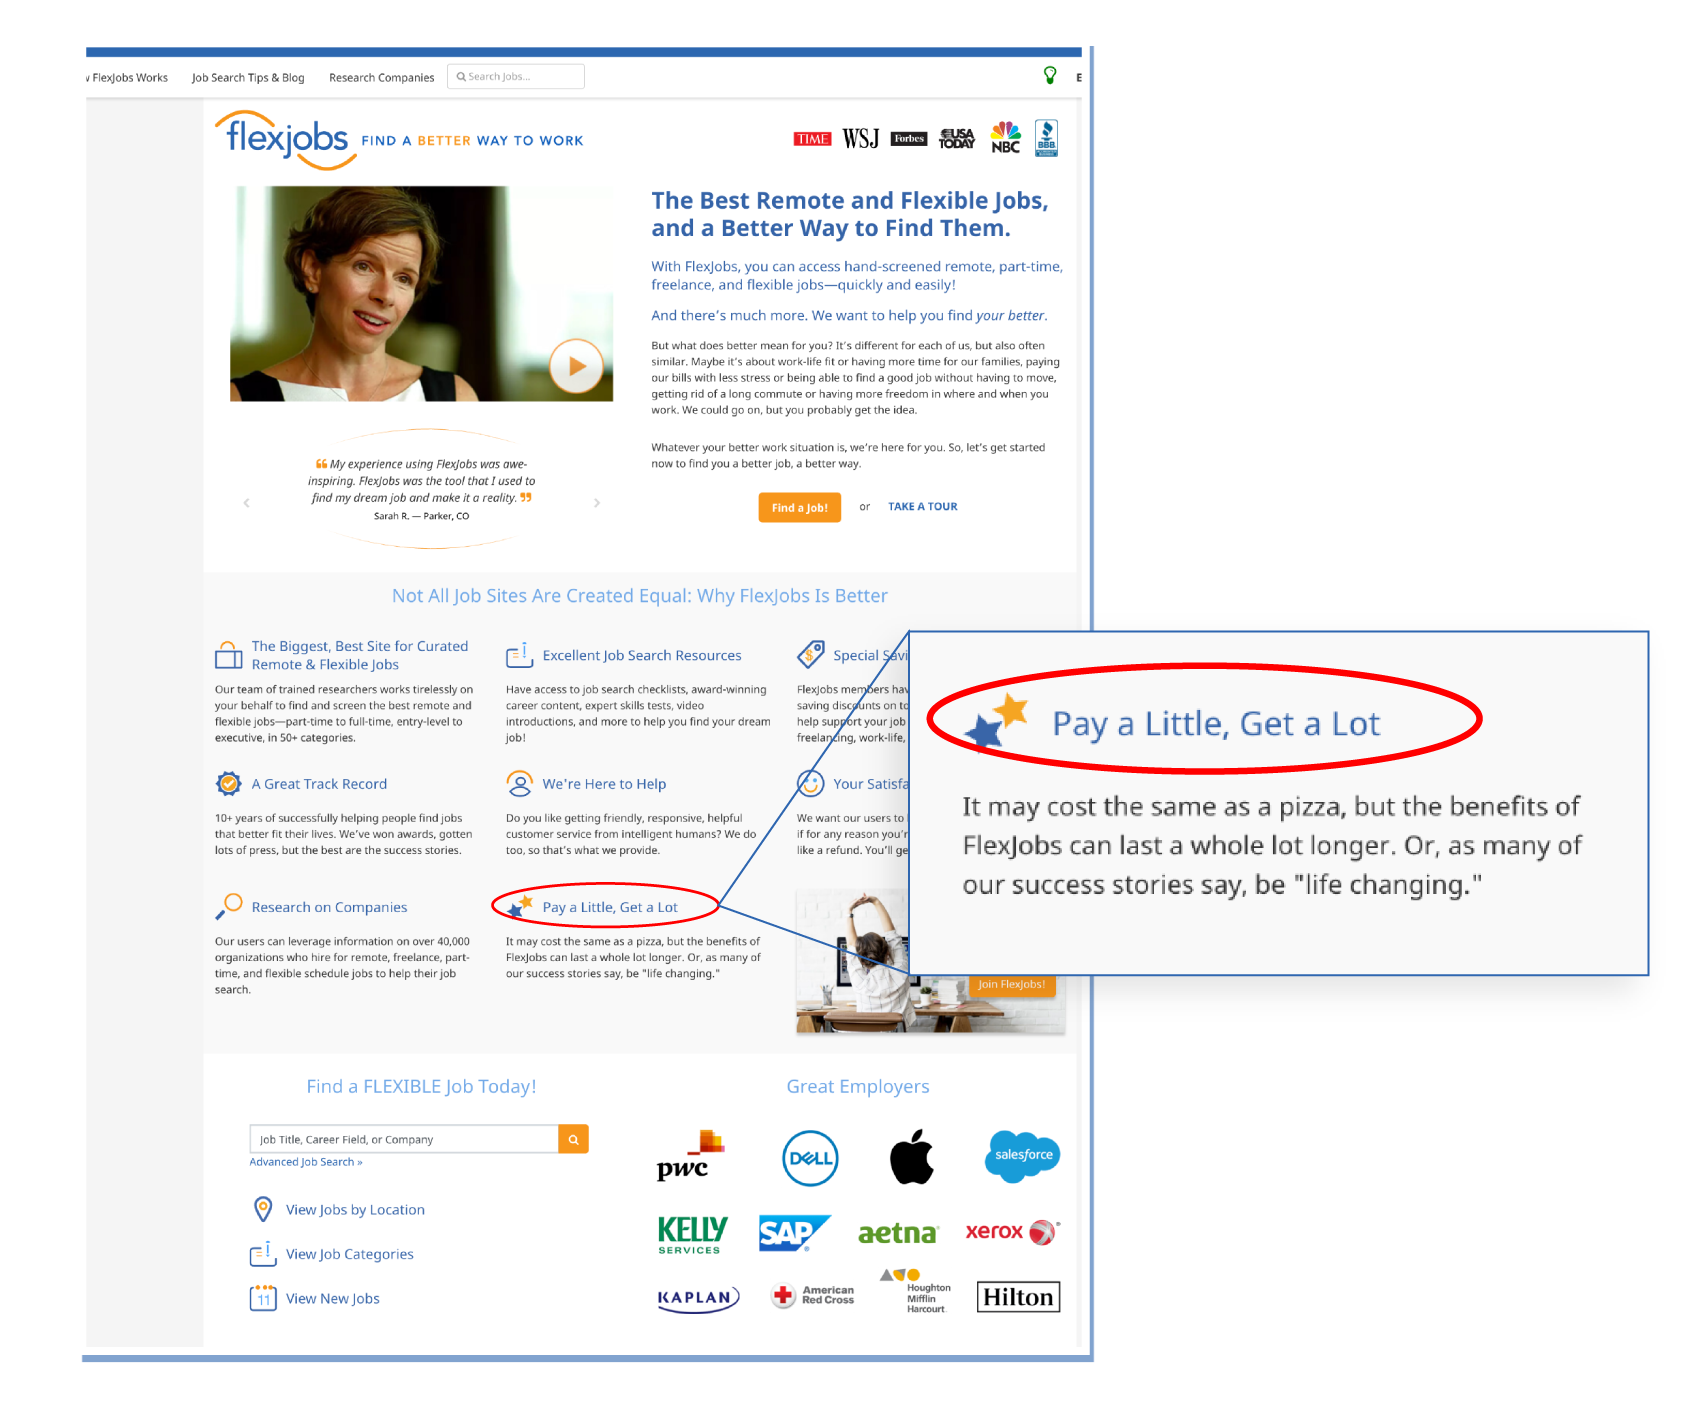
Task: Click the flexjobs logo
Action: [287, 139]
